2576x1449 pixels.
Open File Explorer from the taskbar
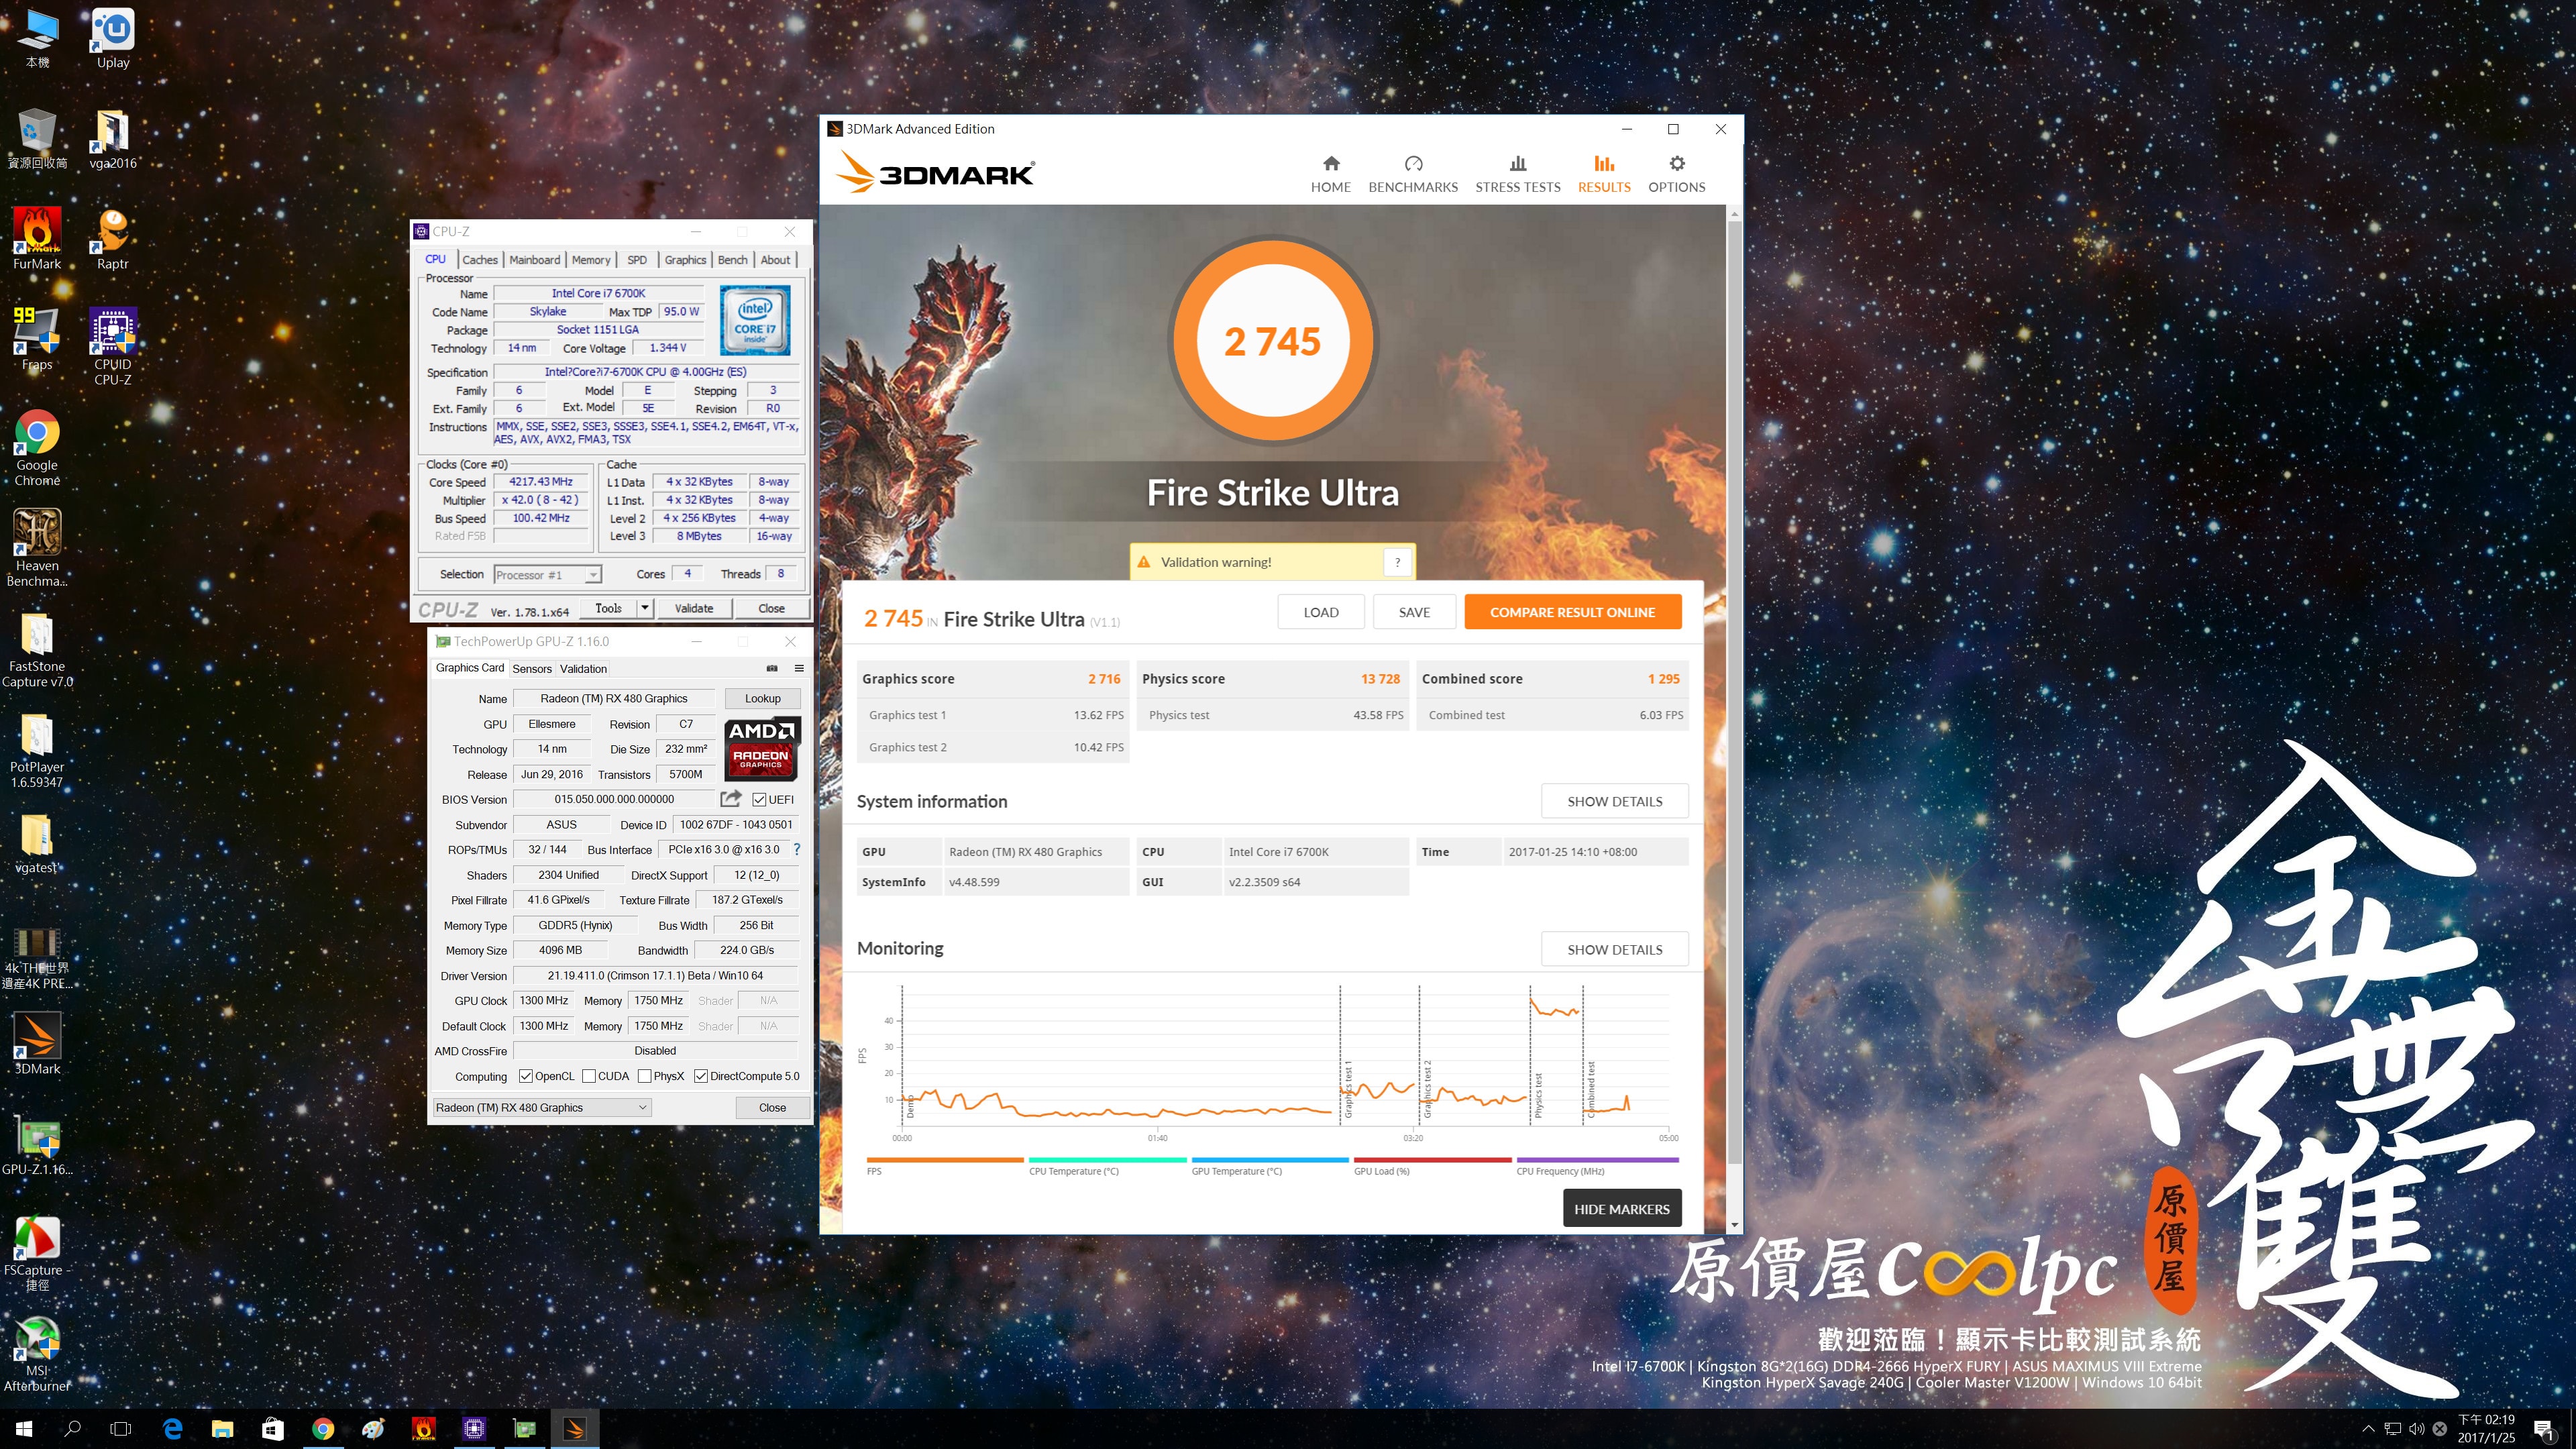222,1429
